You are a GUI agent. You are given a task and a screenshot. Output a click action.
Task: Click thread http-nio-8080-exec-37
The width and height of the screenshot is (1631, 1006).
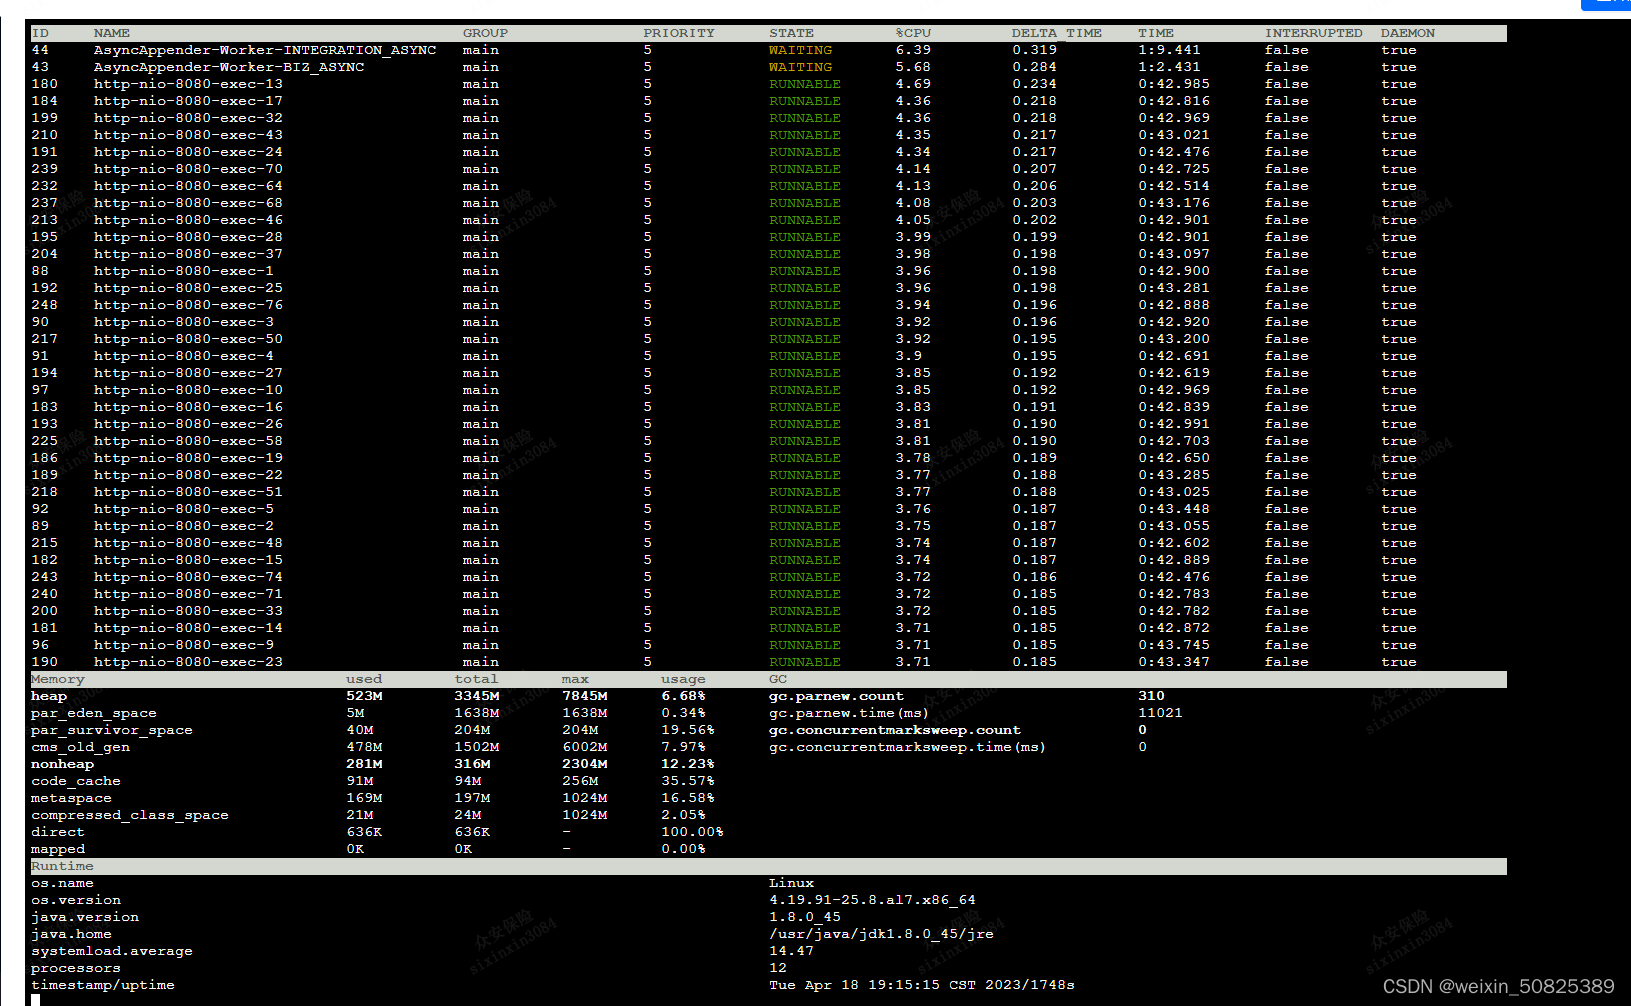tap(188, 254)
